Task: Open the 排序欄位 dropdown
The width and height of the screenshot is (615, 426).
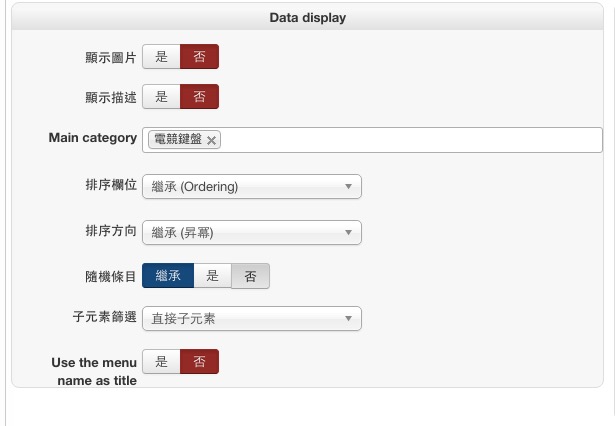Action: (x=251, y=187)
